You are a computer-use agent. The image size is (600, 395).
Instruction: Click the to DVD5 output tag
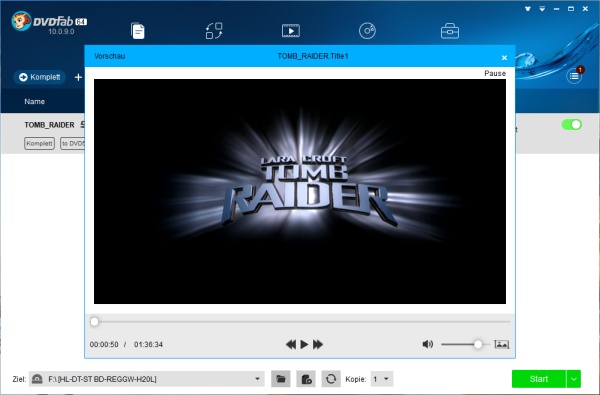(73, 144)
